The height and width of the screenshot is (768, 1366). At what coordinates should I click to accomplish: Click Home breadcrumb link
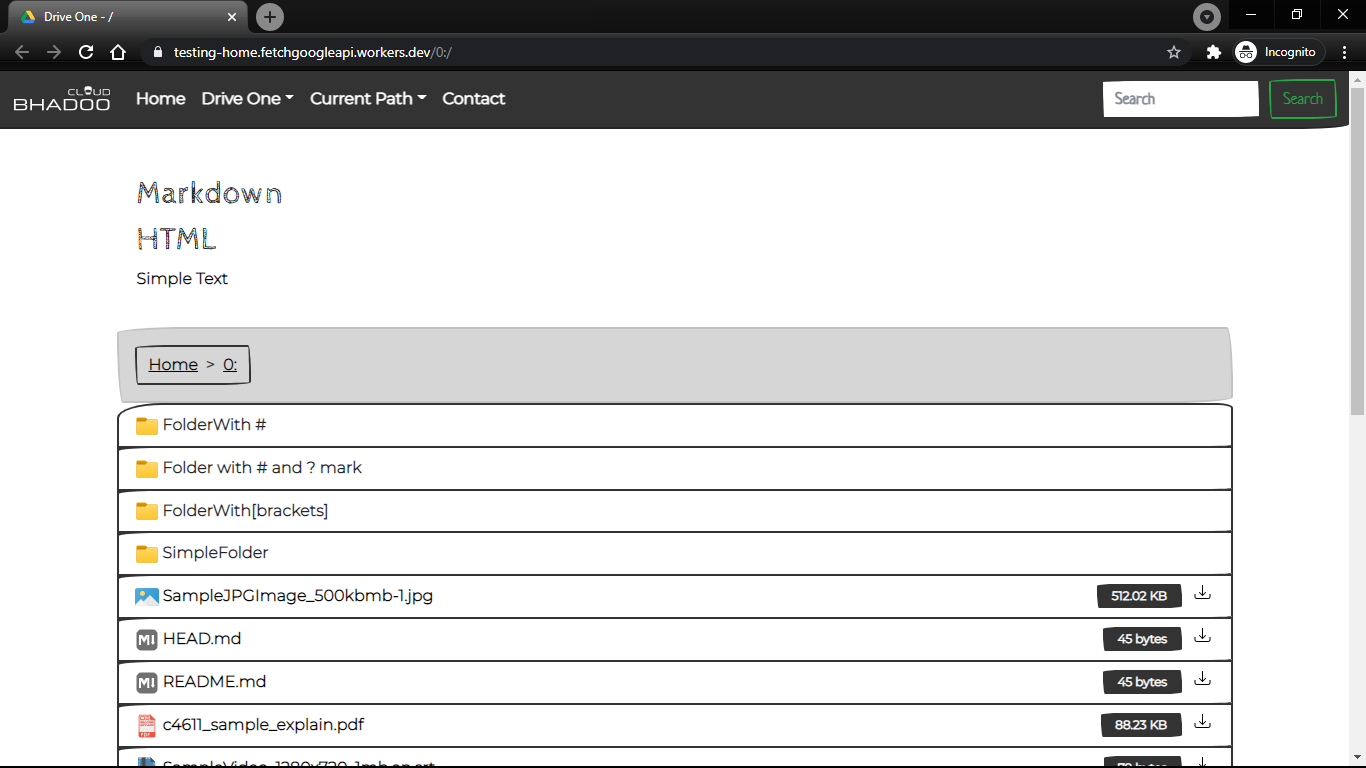(x=173, y=364)
